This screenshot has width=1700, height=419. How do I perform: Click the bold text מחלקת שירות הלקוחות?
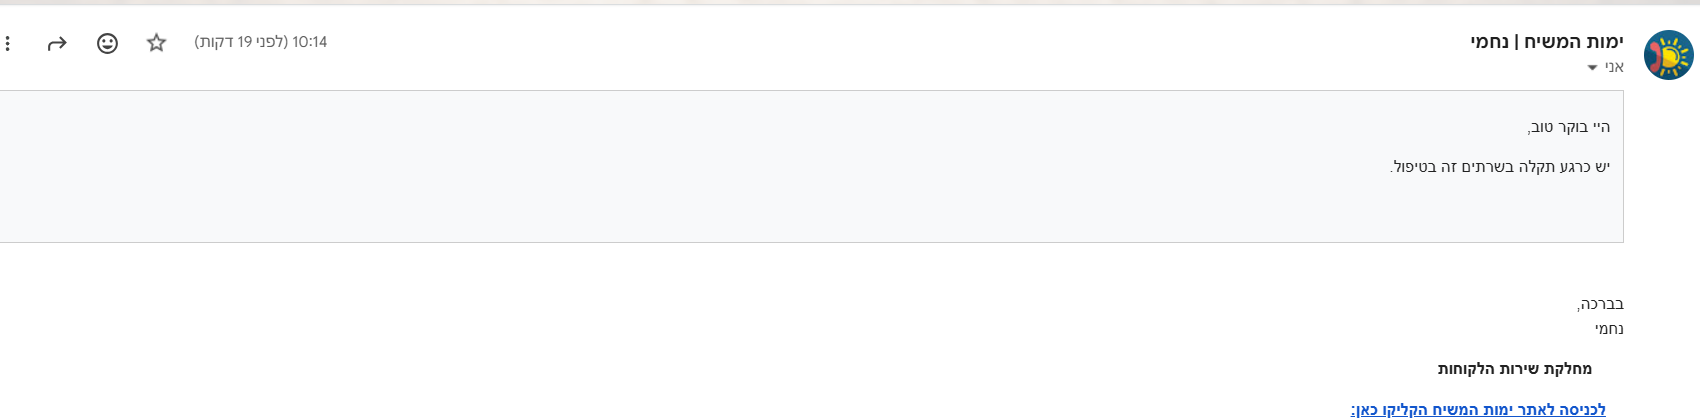coord(1514,369)
